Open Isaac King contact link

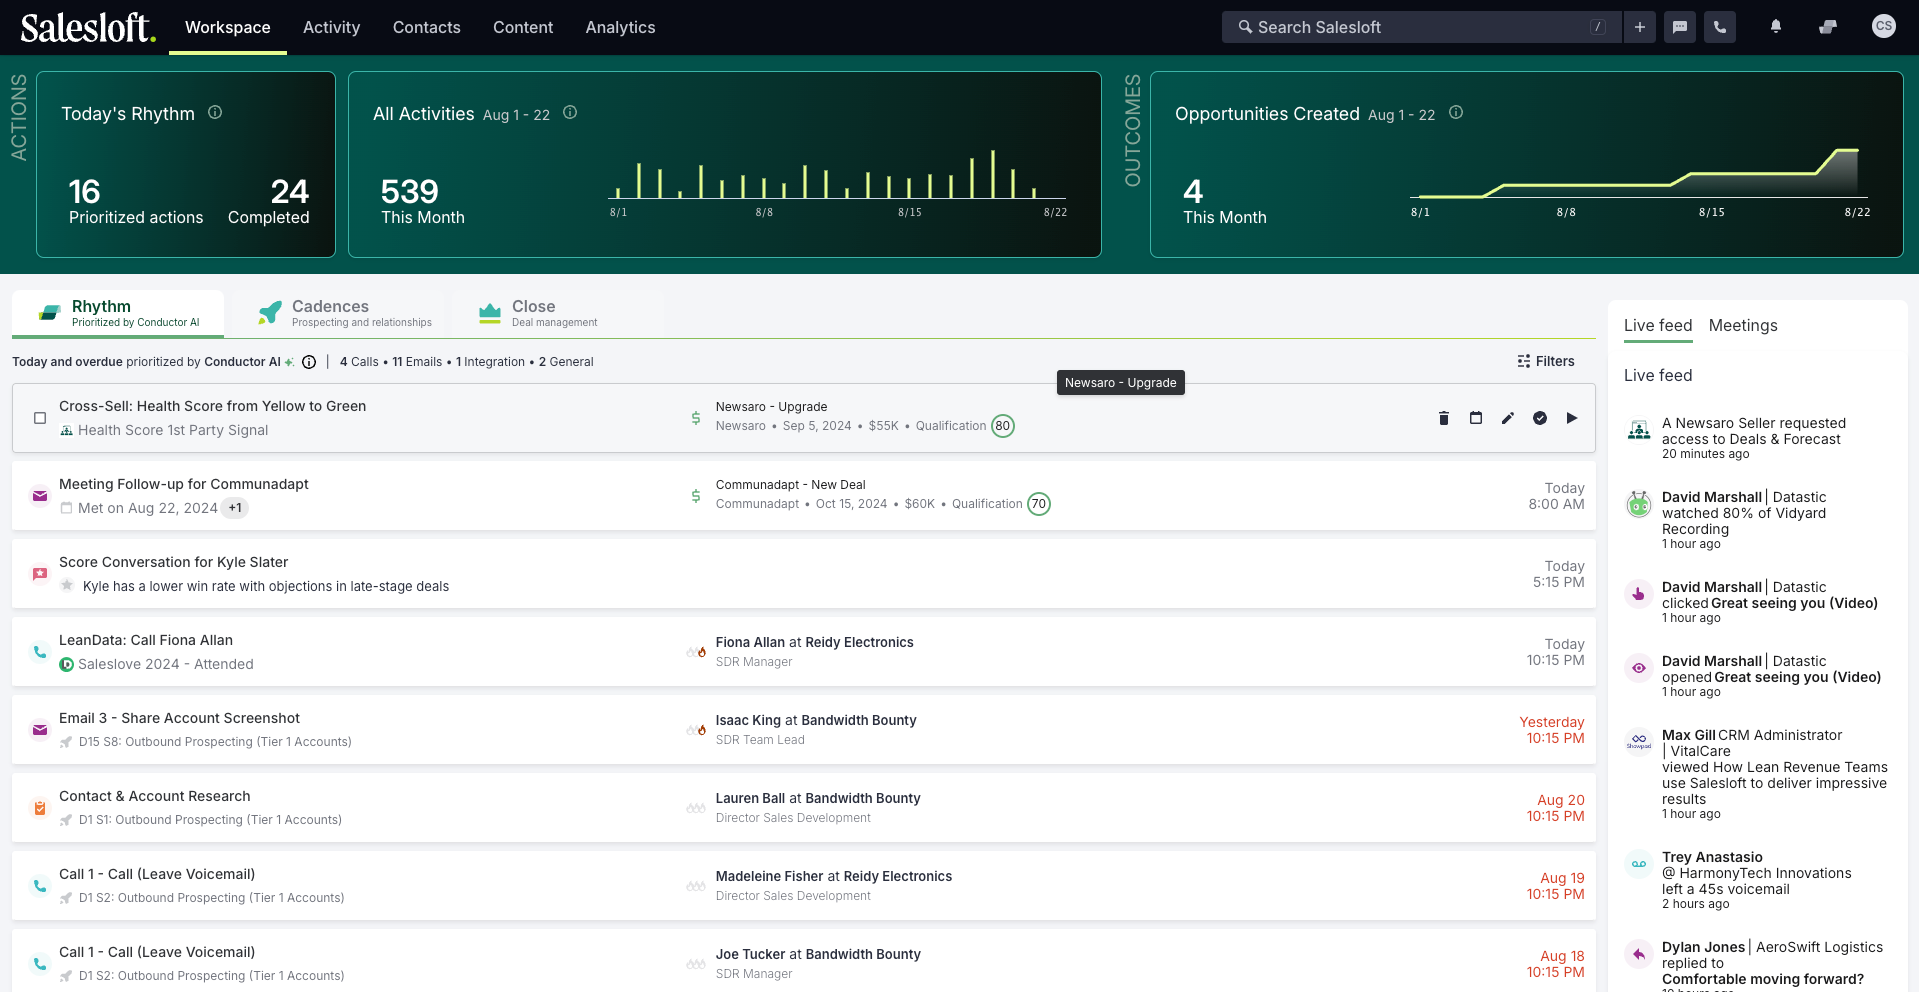pos(748,720)
